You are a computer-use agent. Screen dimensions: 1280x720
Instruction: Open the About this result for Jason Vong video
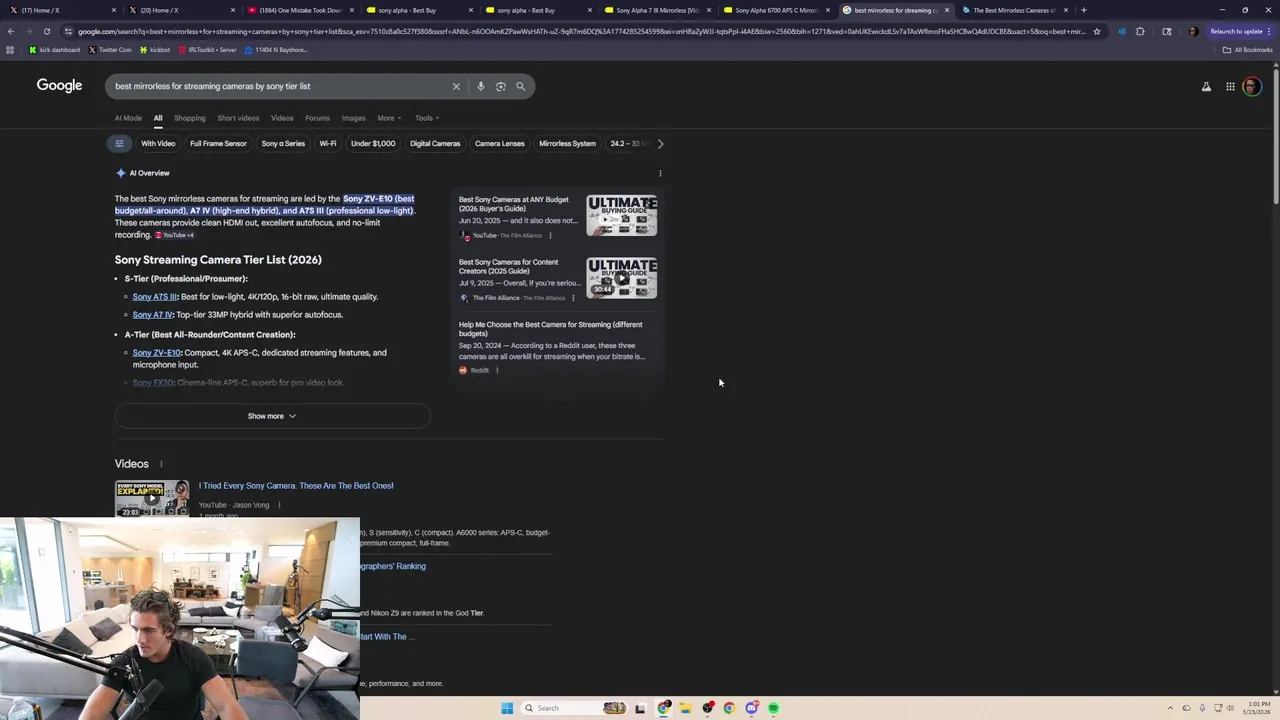[x=279, y=505]
